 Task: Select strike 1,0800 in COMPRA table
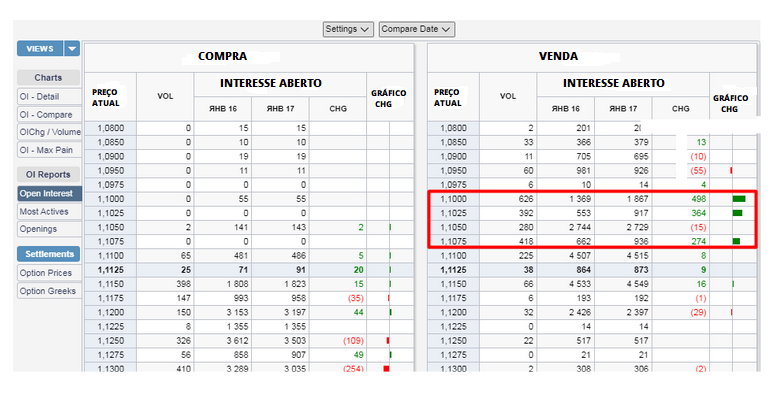pos(110,128)
